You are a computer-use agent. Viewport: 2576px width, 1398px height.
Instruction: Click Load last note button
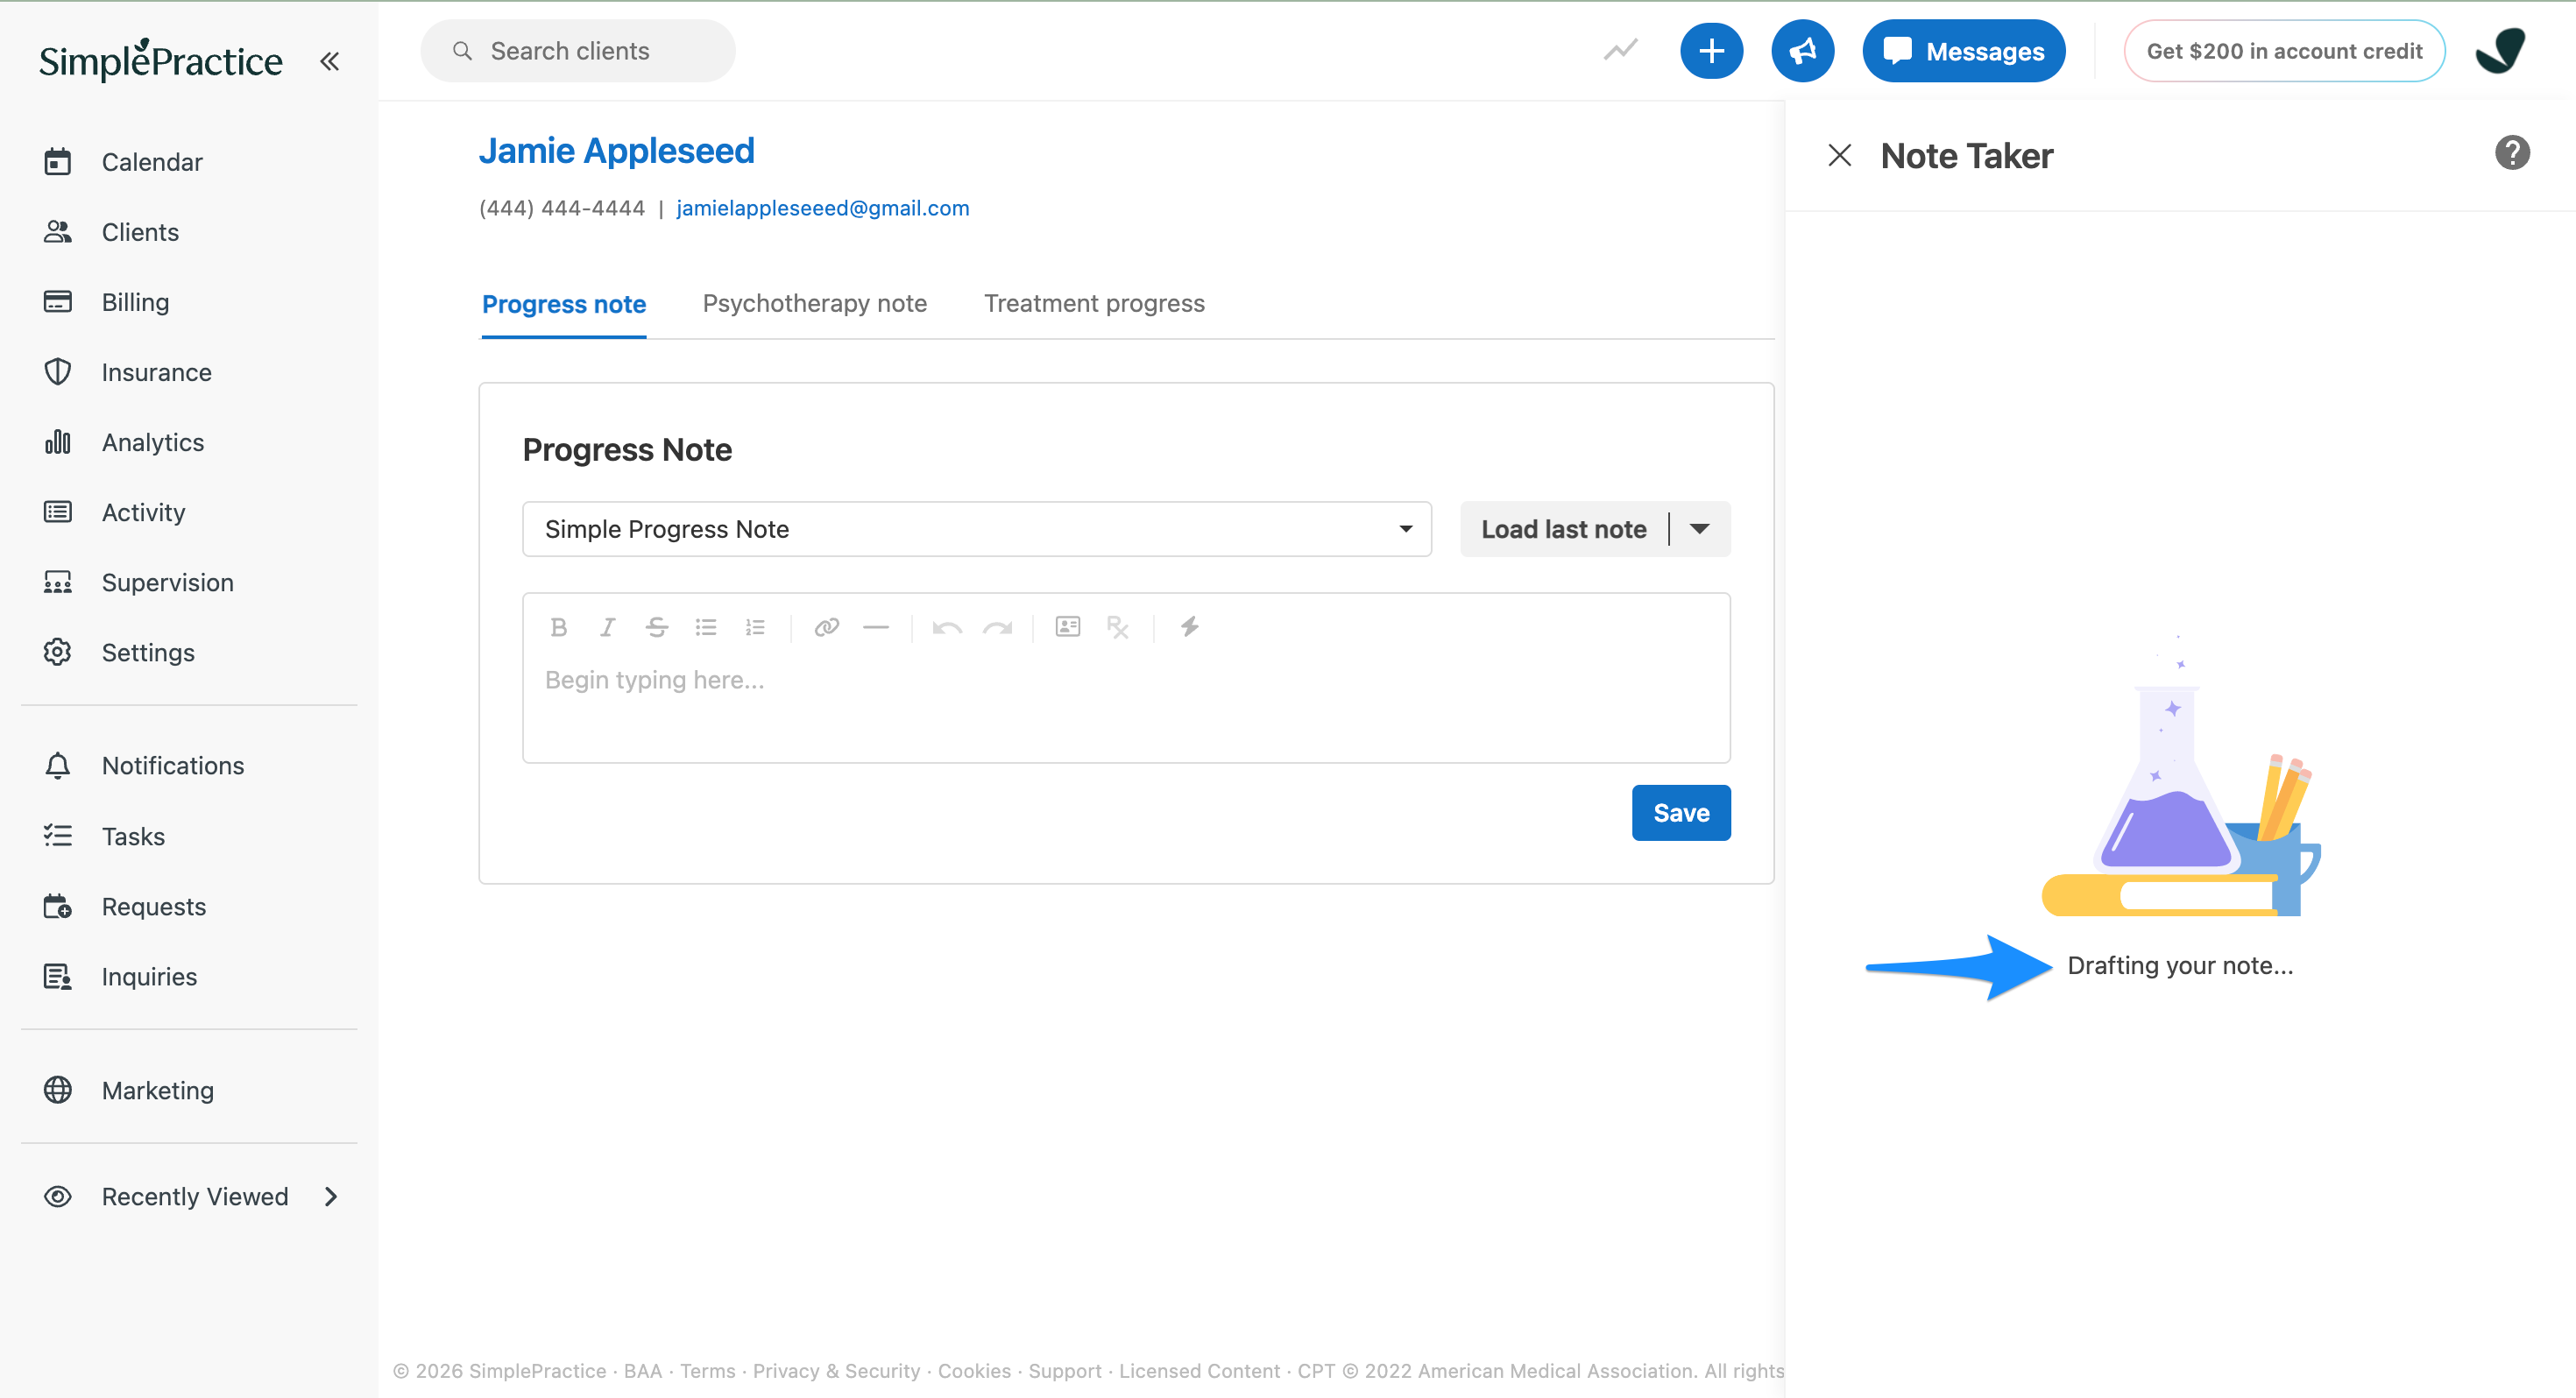[x=1563, y=529]
